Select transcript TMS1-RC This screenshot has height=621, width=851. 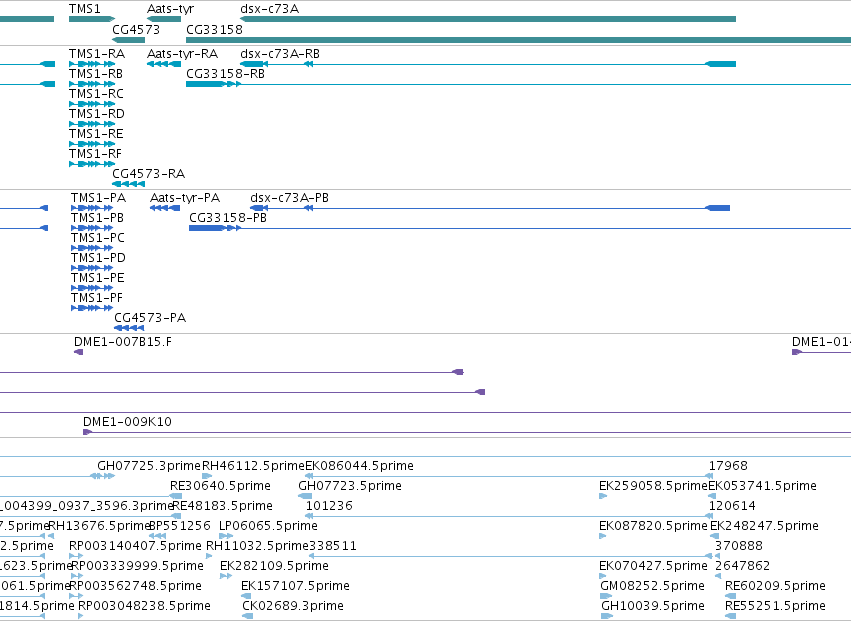tap(96, 94)
